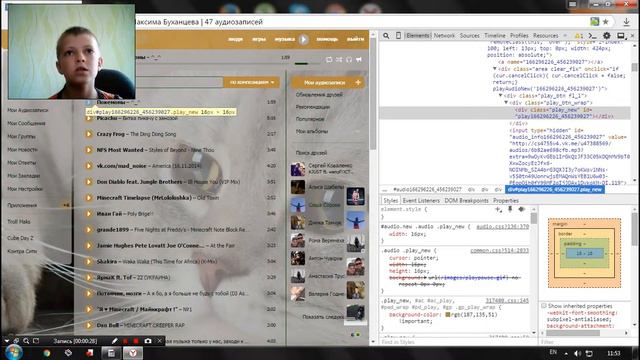Play the grande1899 Five Nights at Freddy's track
Viewport: 640px width, 360px height.
coord(89,229)
